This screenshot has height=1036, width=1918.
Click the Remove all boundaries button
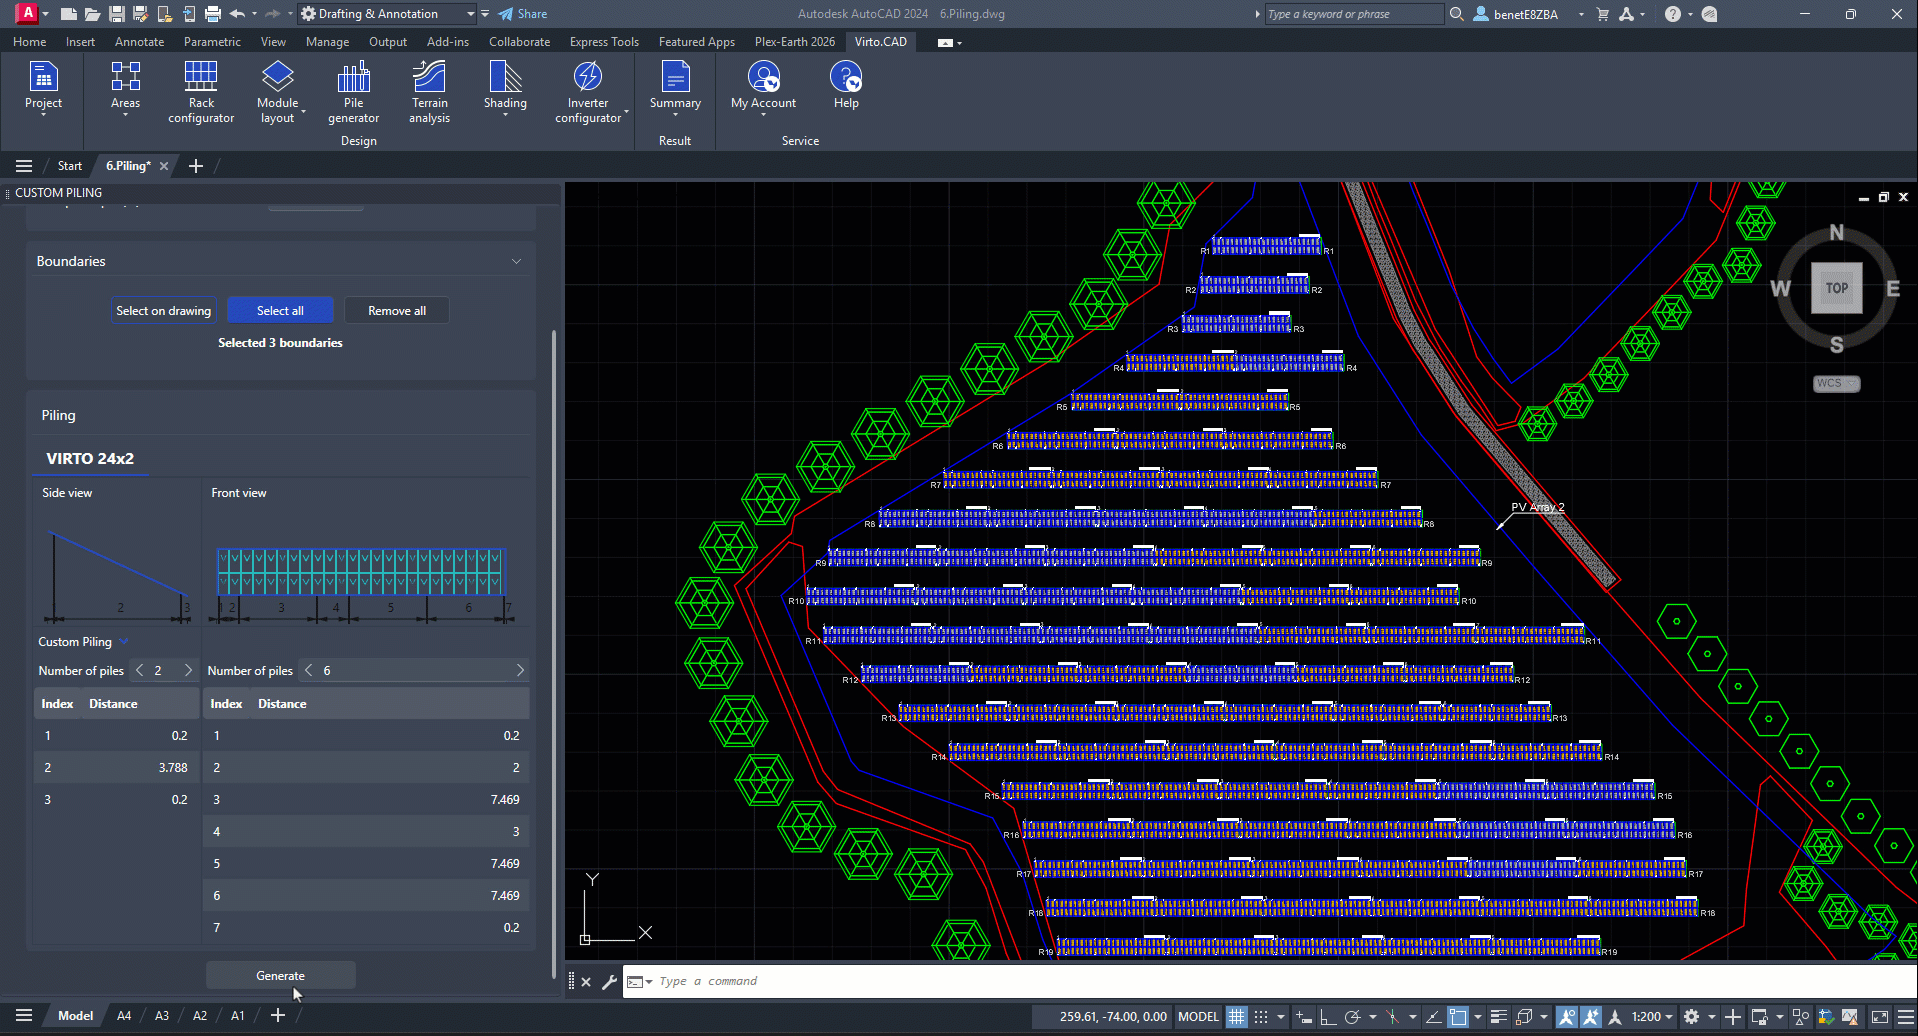coord(396,311)
